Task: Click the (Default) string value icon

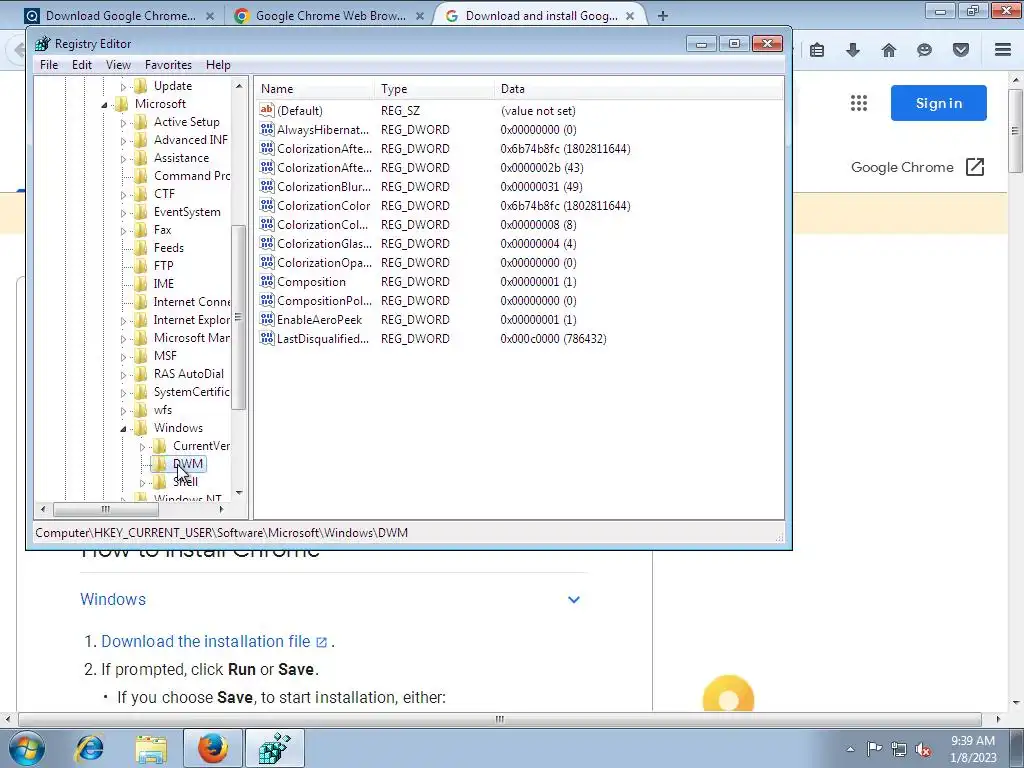Action: tap(266, 110)
